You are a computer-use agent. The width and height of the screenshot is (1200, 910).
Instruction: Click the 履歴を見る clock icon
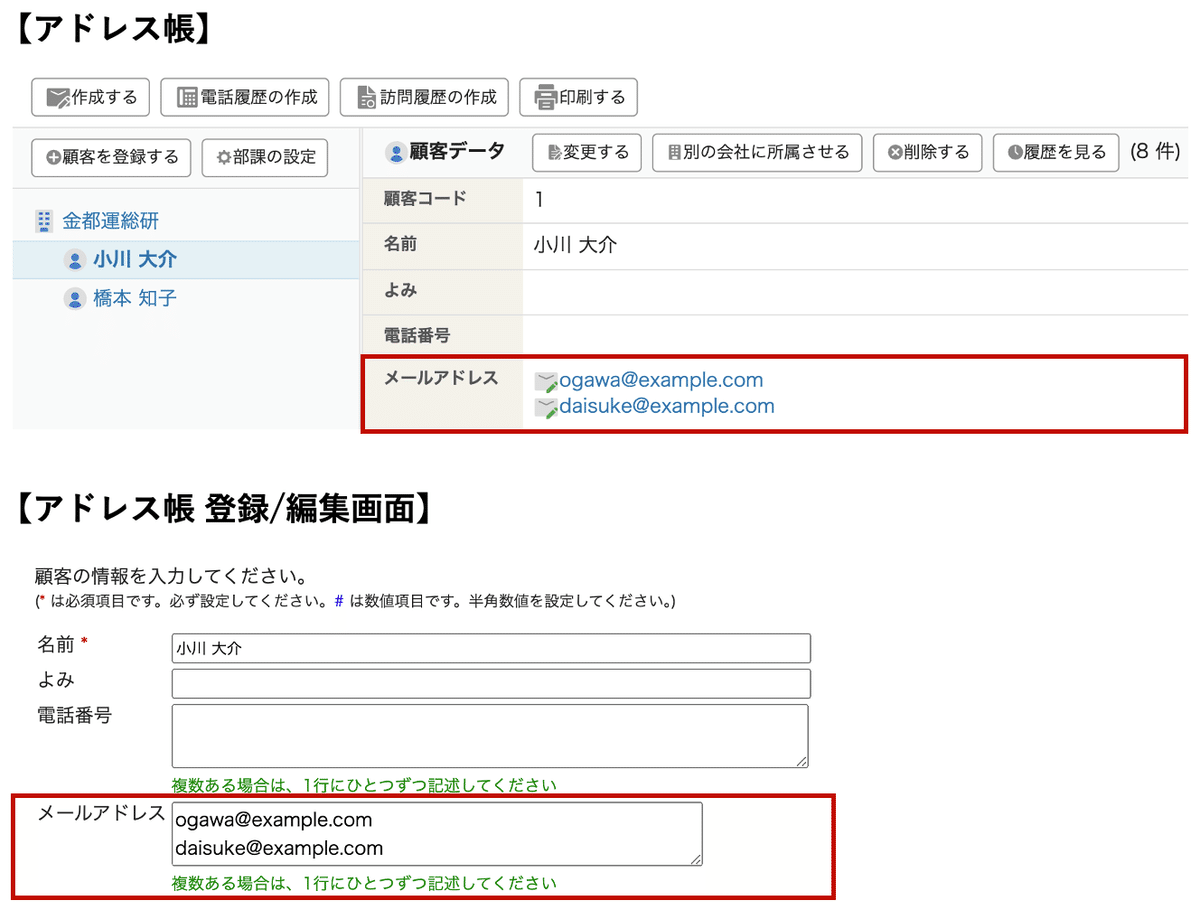pos(1015,153)
